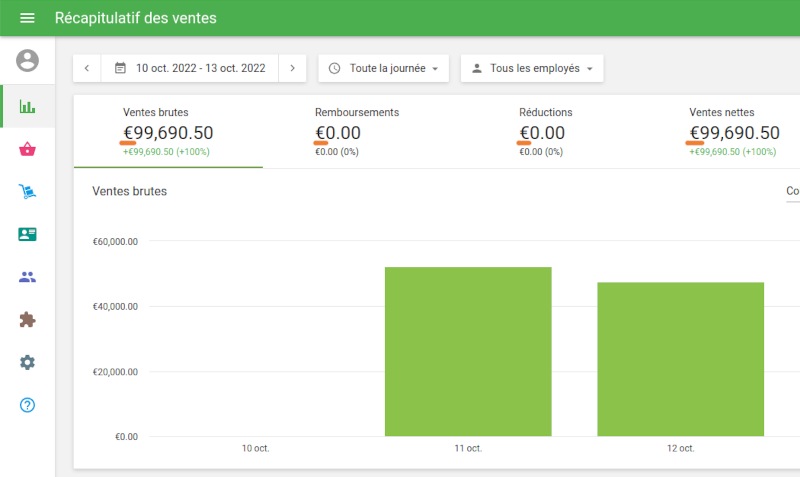This screenshot has width=800, height=477.
Task: Click the user account profile icon
Action: pos(27,60)
